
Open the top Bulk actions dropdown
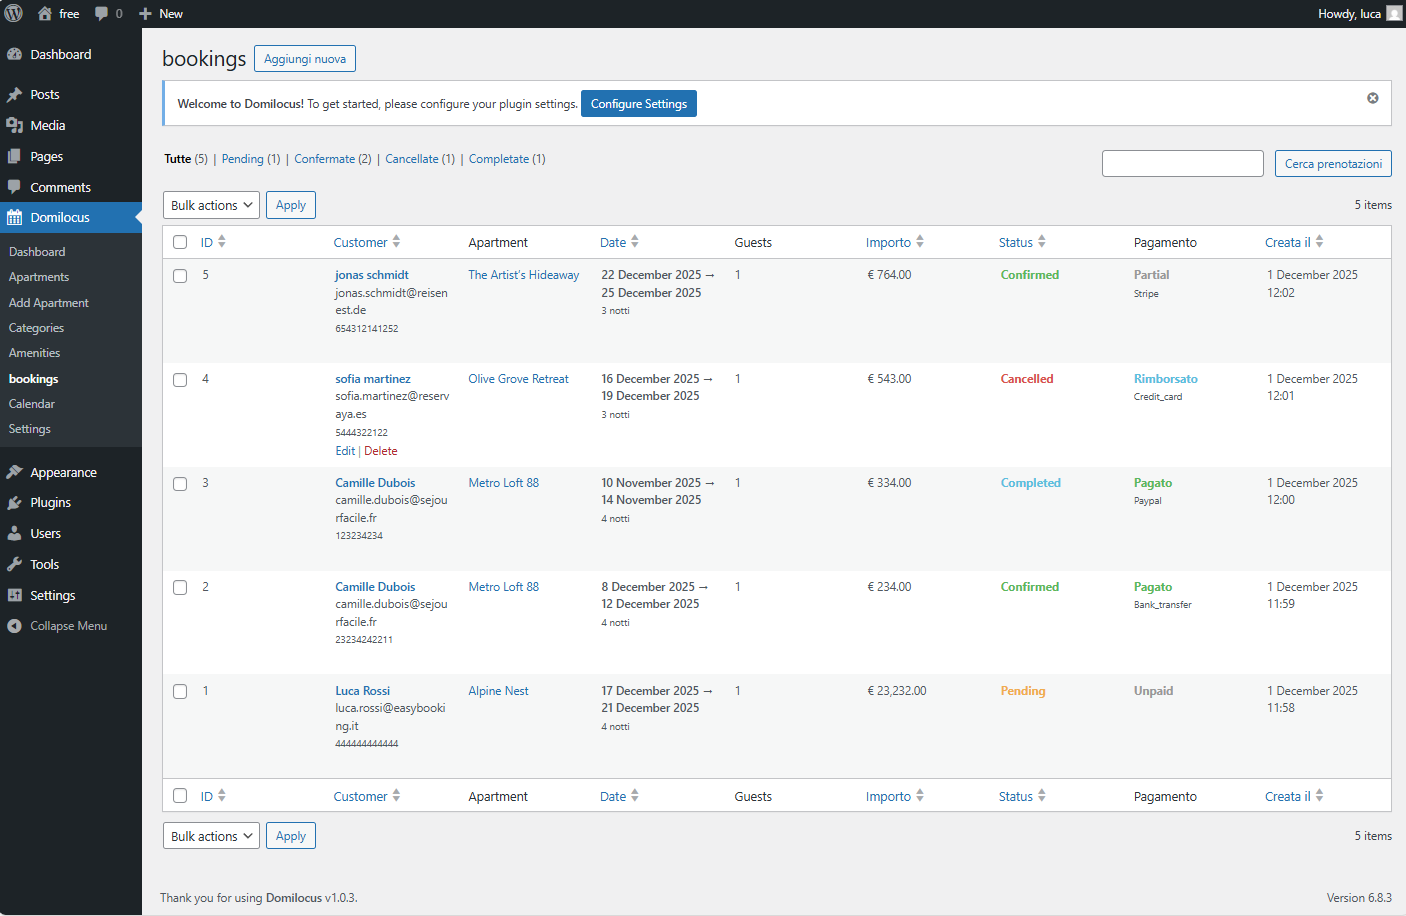211,205
